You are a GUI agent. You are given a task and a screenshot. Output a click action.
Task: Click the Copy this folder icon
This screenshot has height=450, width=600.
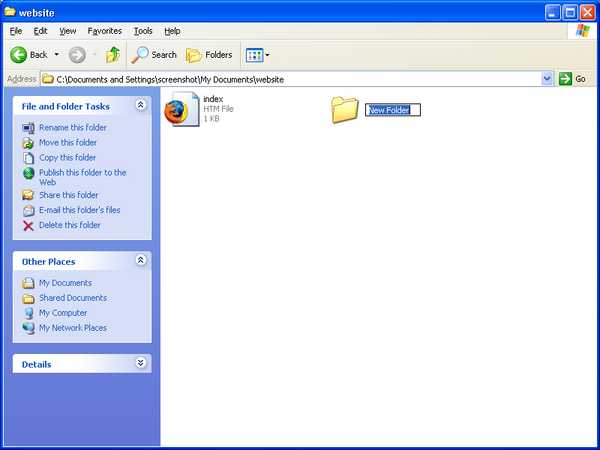pyautogui.click(x=28, y=158)
